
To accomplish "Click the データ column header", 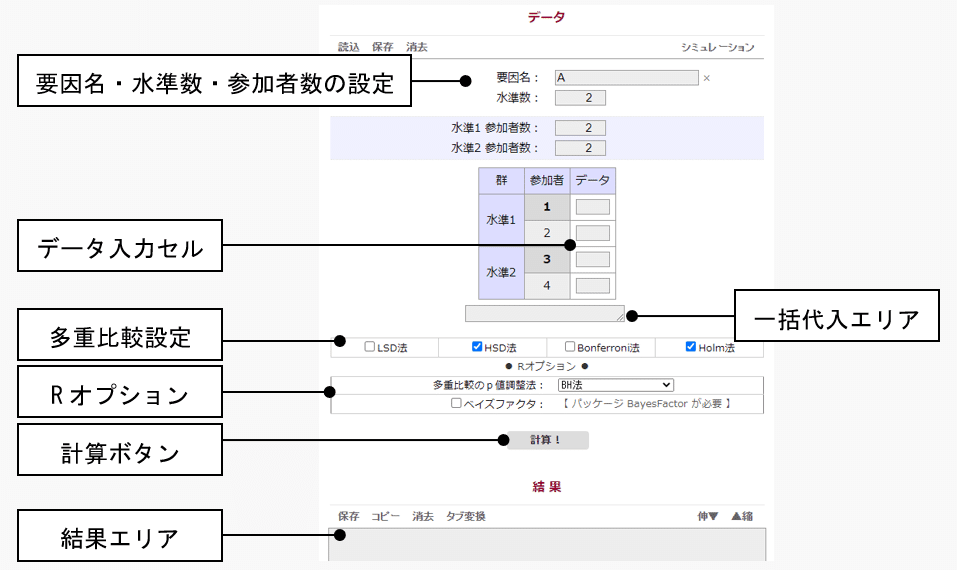I will pyautogui.click(x=593, y=181).
